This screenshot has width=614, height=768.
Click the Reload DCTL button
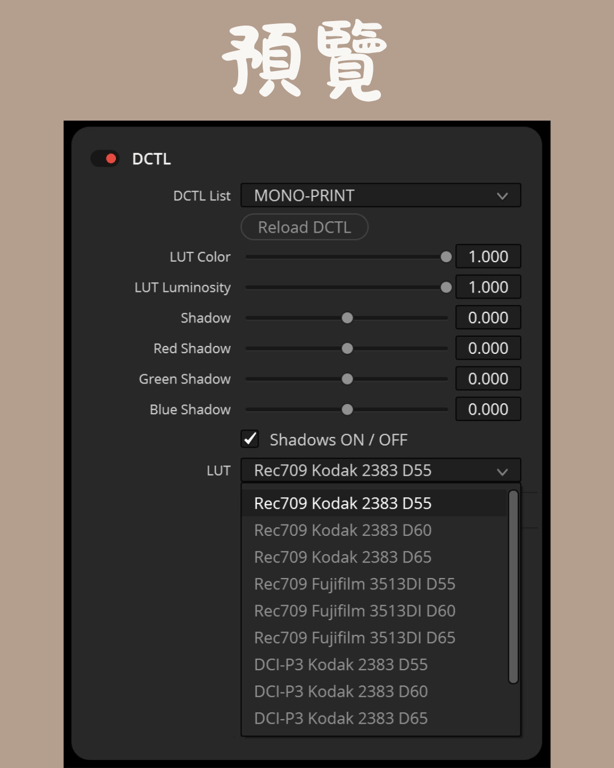click(304, 227)
